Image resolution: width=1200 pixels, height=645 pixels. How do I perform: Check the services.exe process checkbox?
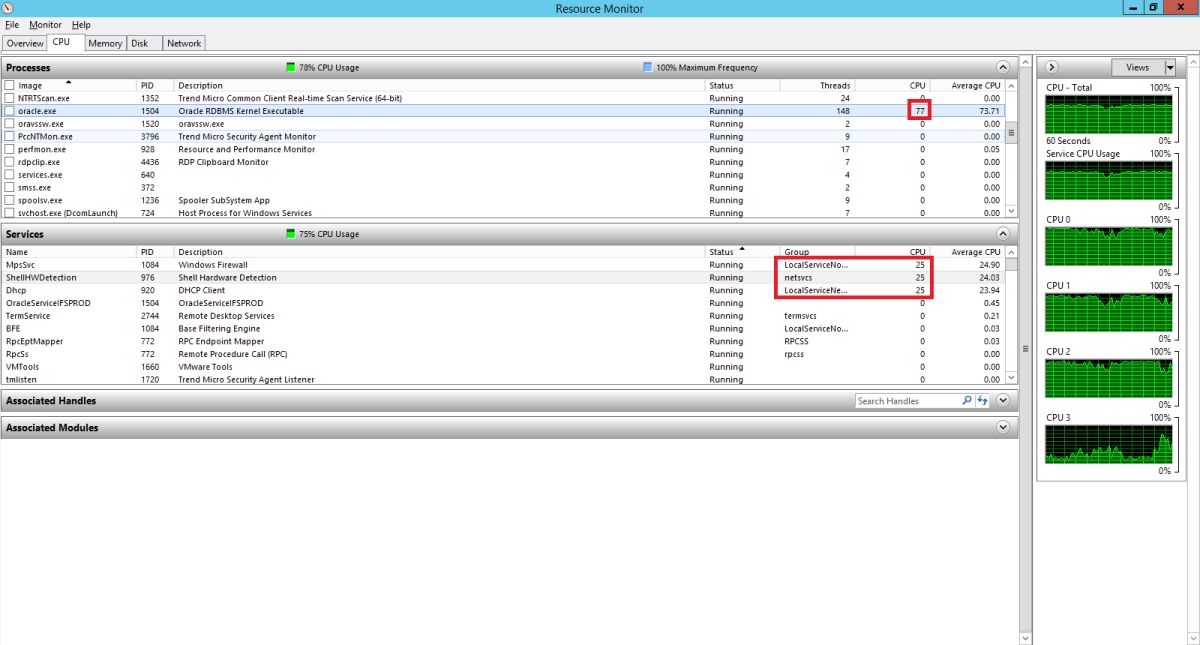point(9,175)
